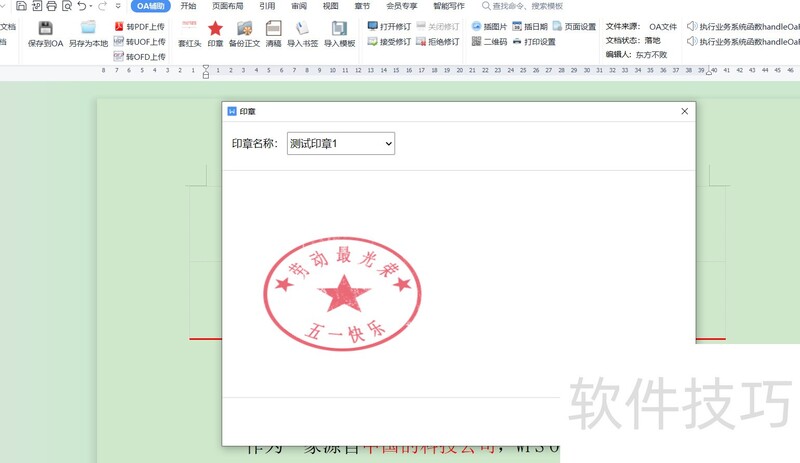
Task: Click the 导入书签 icon
Action: (x=302, y=28)
